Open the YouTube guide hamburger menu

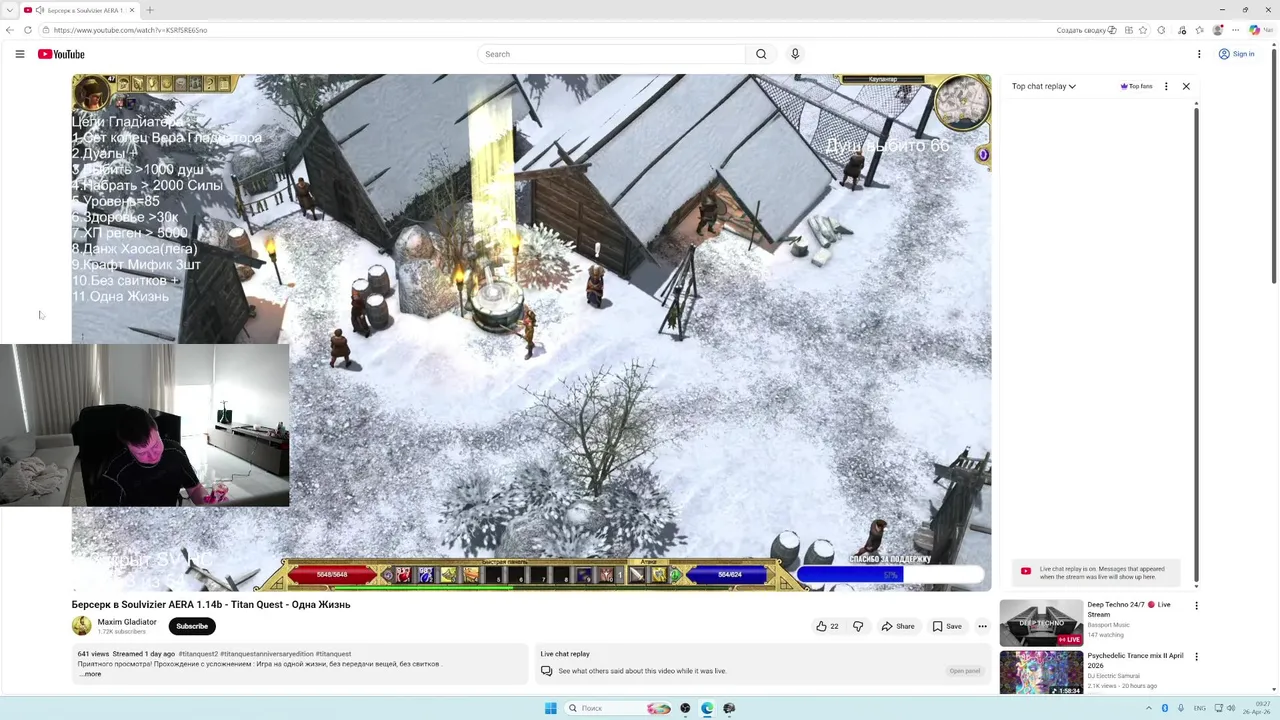(19, 54)
